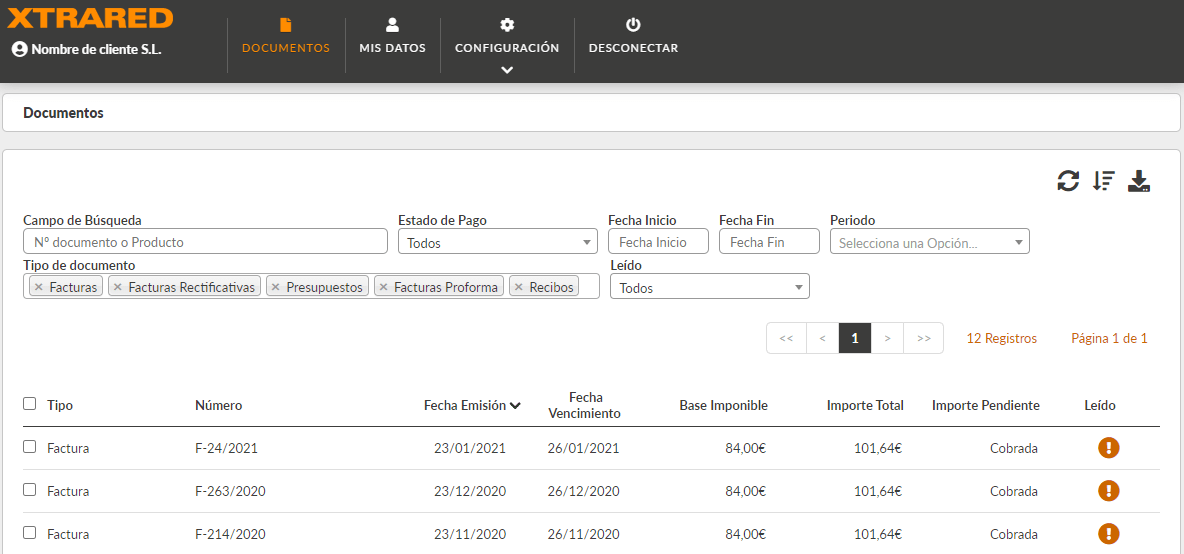
Task: Click the 12 Registros count
Action: click(x=1002, y=339)
